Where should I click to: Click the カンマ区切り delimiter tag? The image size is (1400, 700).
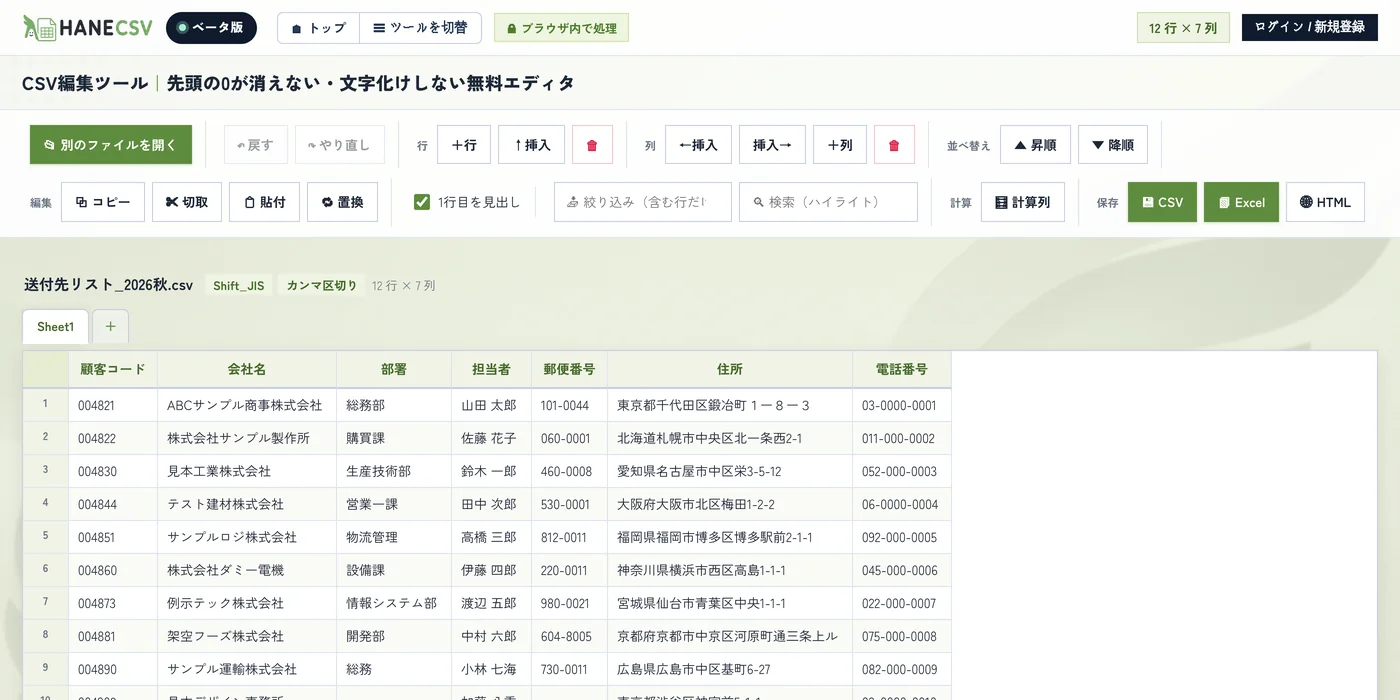(322, 285)
